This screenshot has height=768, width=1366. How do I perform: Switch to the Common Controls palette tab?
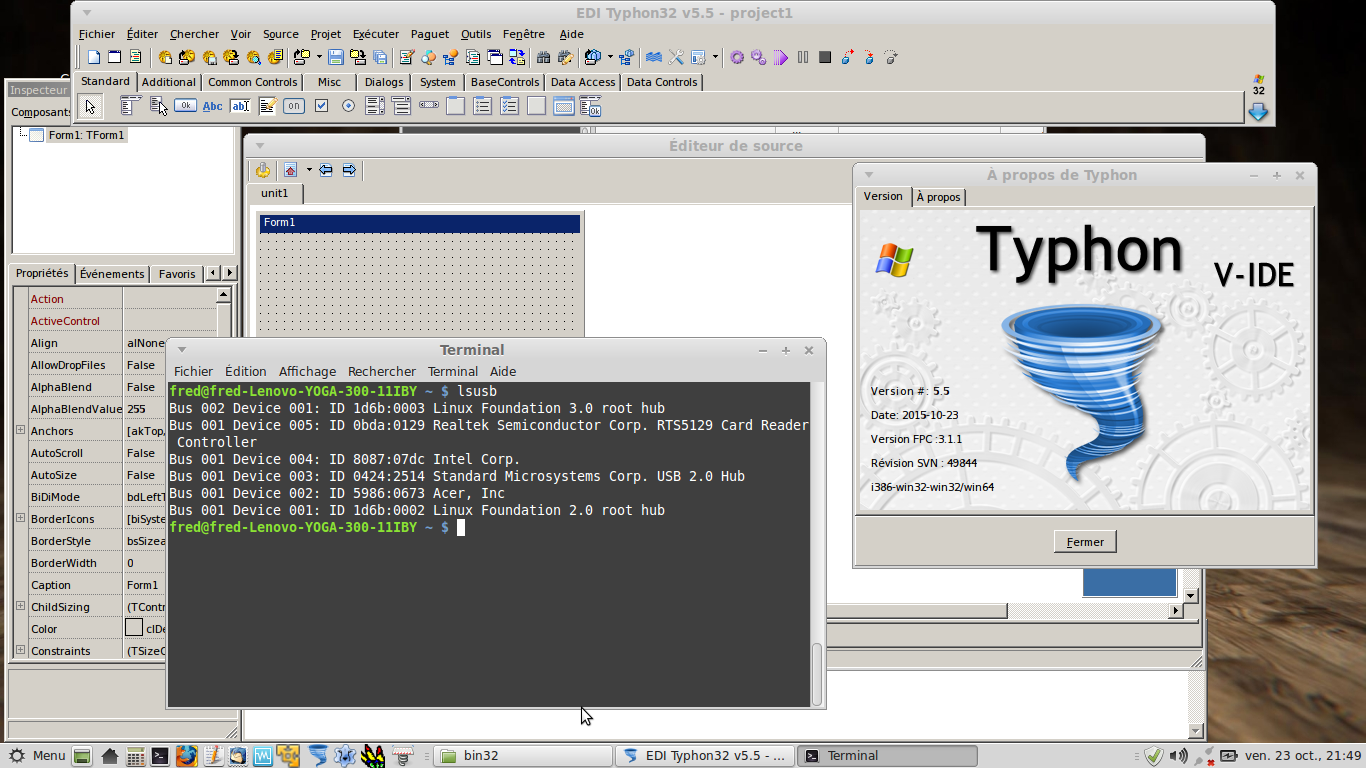pyautogui.click(x=252, y=82)
